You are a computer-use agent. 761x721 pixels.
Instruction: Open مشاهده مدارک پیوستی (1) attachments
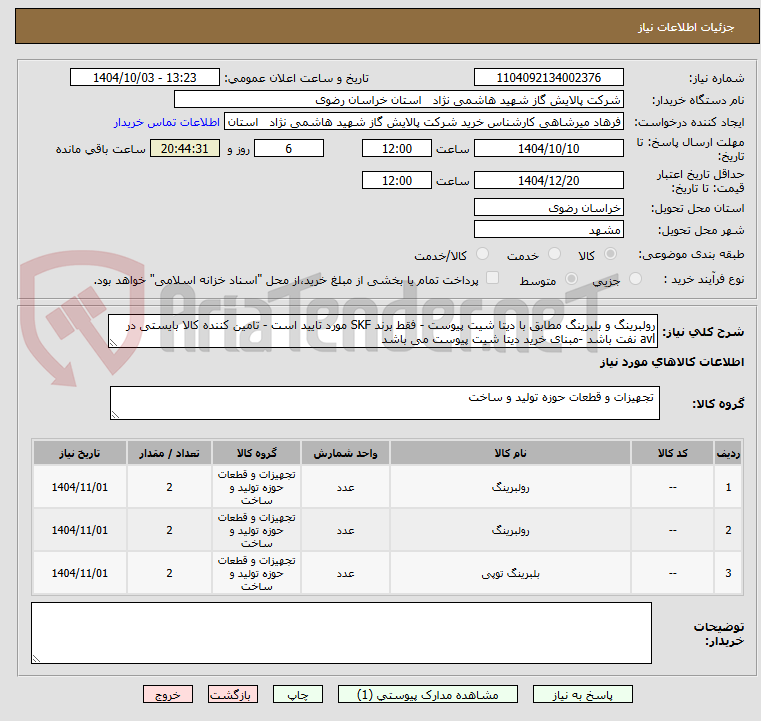pyautogui.click(x=428, y=694)
